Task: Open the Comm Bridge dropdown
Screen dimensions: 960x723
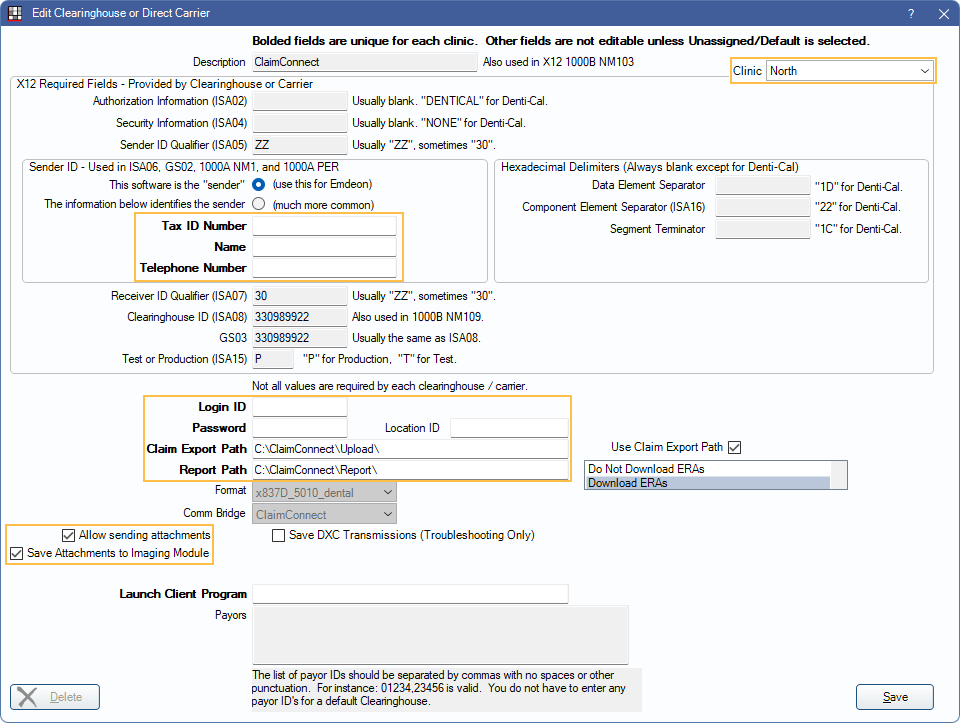Action: pos(324,514)
